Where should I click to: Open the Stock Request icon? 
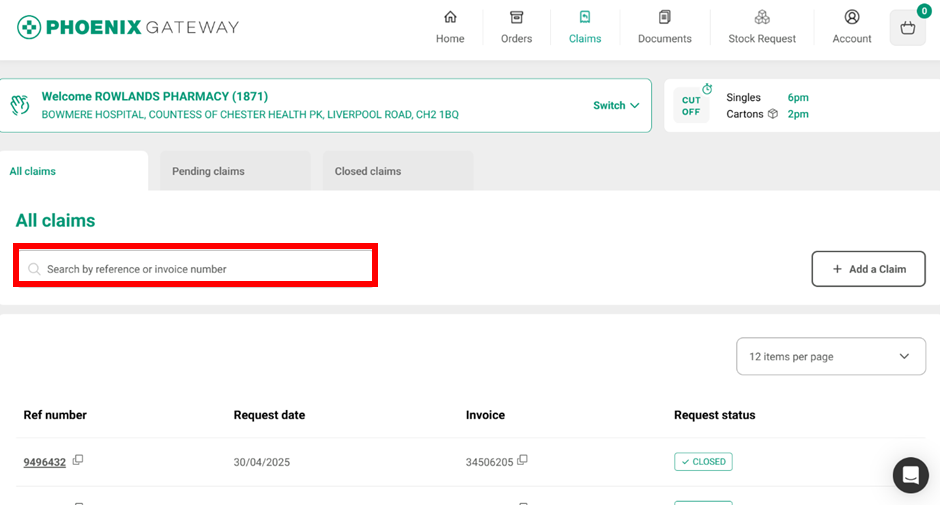tap(762, 18)
